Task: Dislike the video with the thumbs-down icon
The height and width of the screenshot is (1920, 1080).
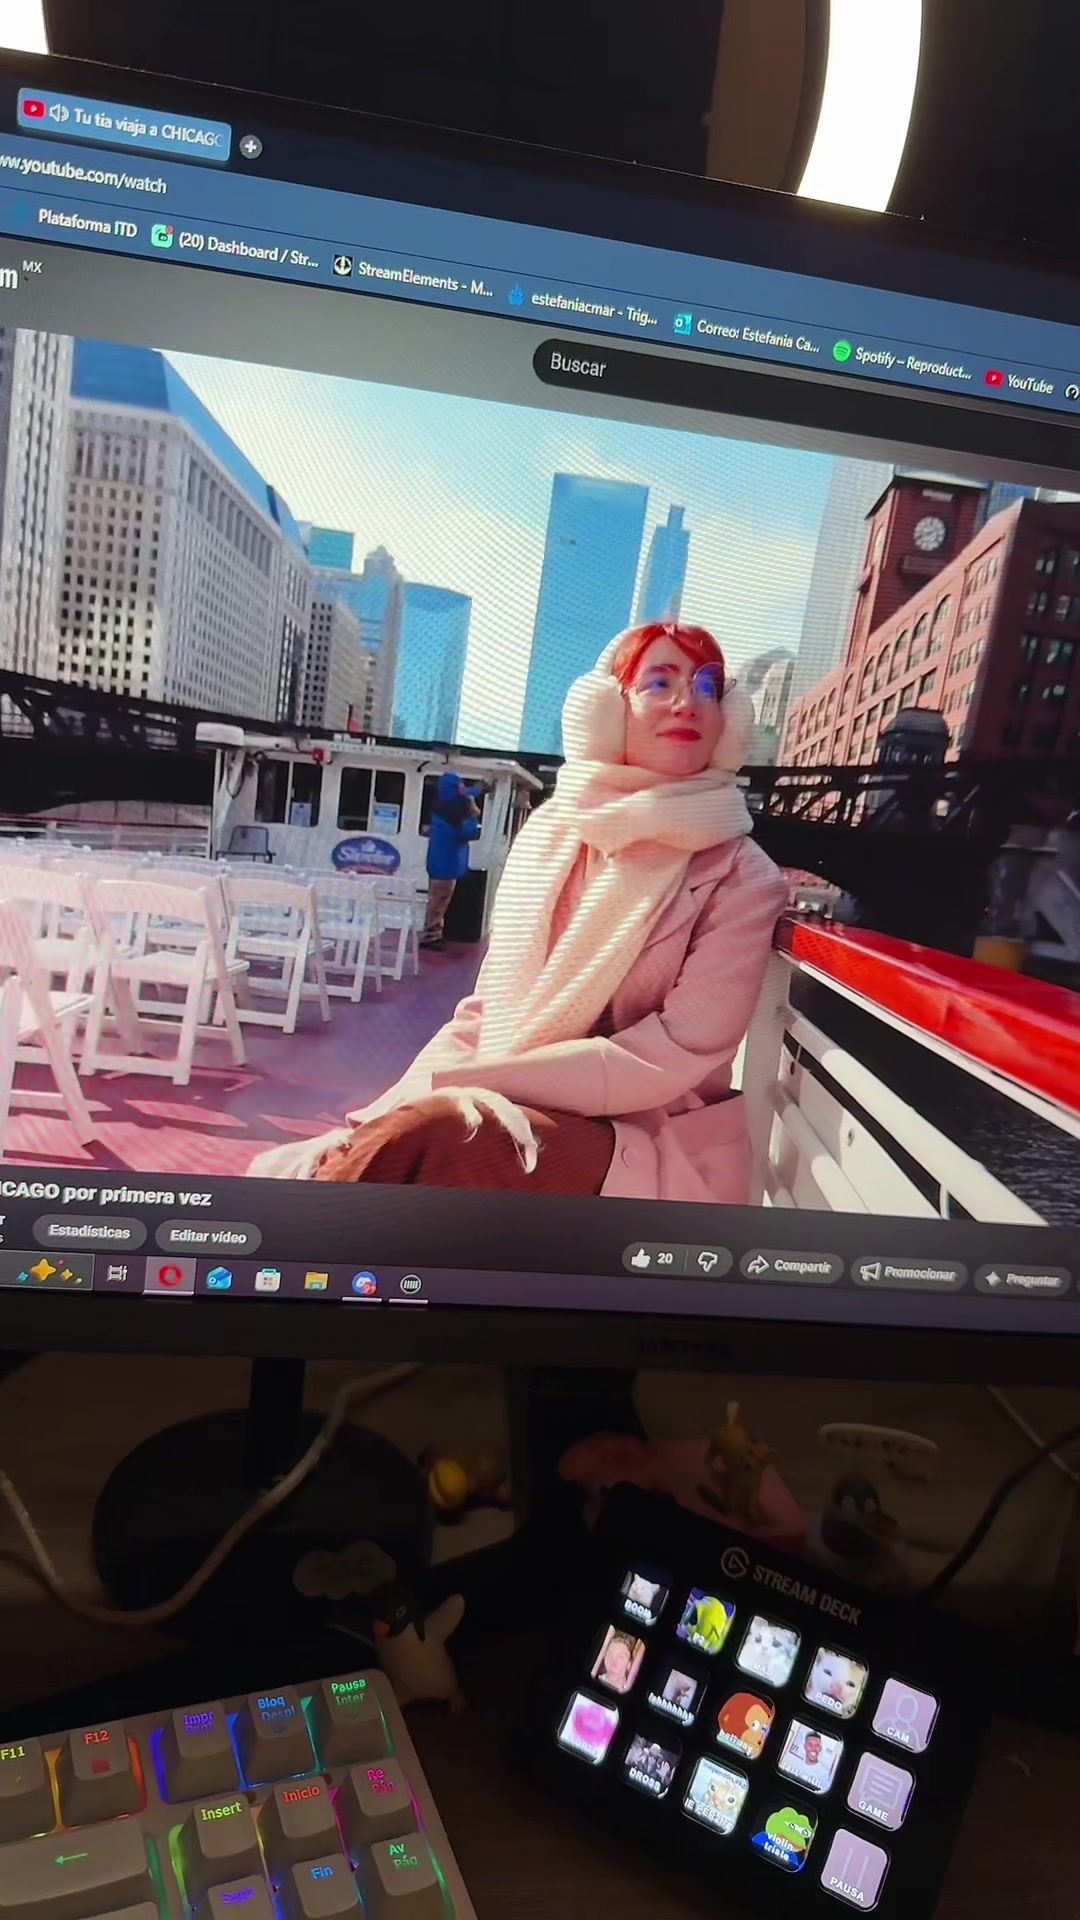Action: point(708,1262)
